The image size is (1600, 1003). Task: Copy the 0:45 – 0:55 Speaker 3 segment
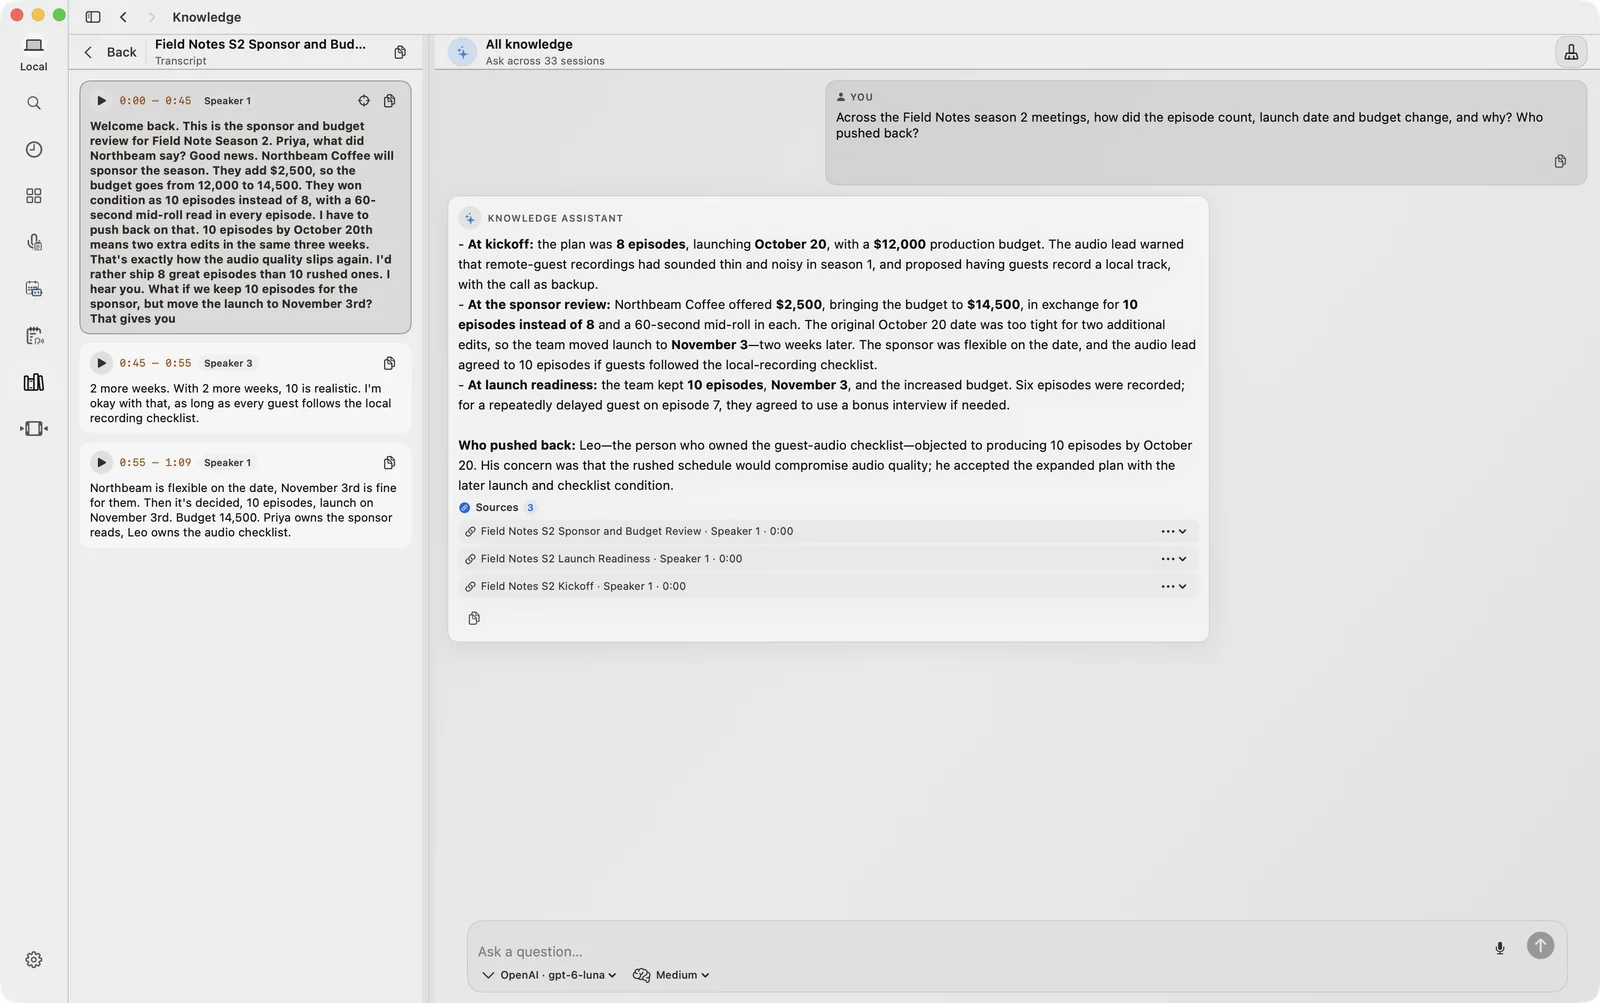[x=390, y=363]
